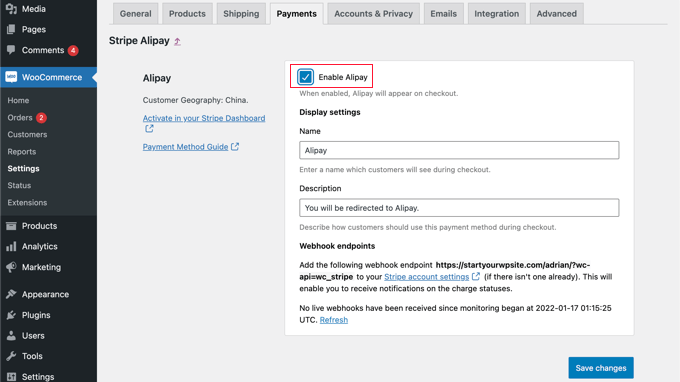The height and width of the screenshot is (382, 680).
Task: Click the Users person icon
Action: (x=11, y=336)
